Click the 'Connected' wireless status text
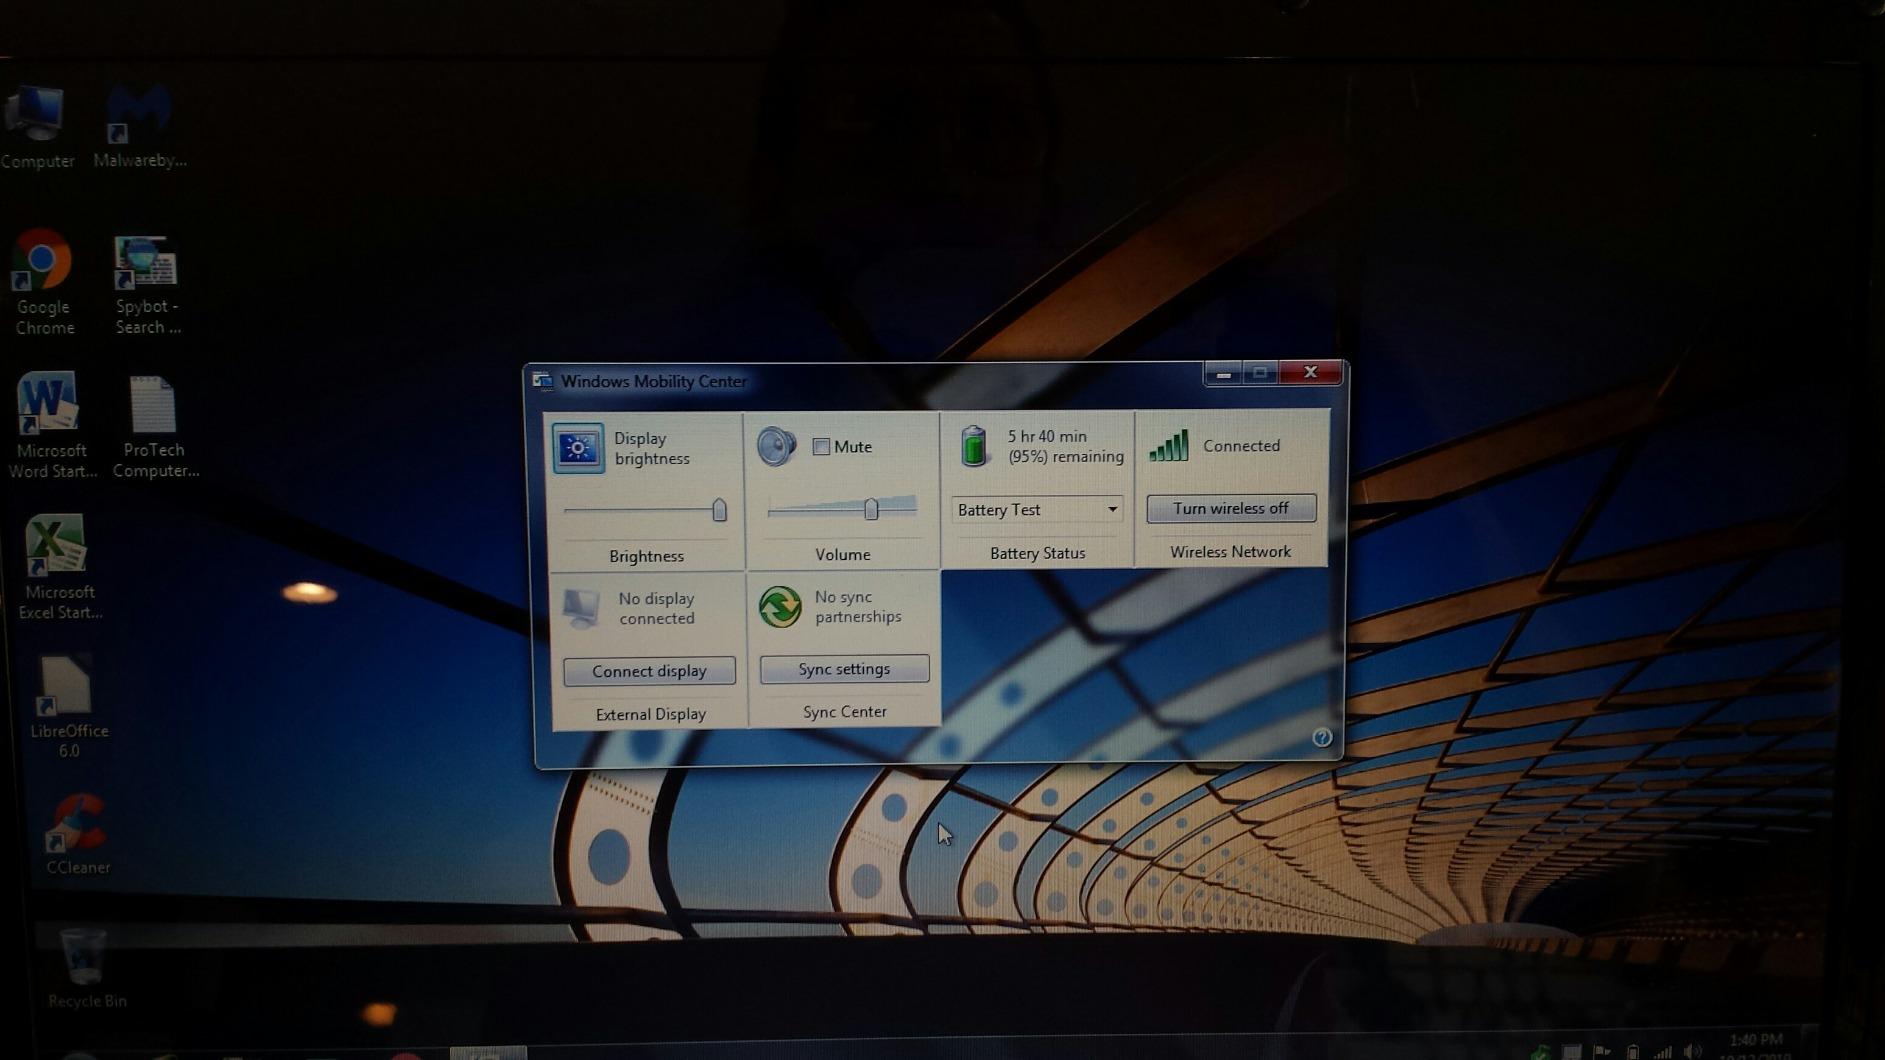 tap(1241, 446)
